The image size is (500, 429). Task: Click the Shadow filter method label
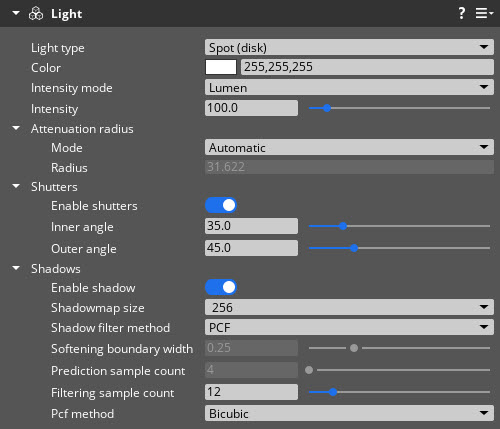tap(110, 328)
